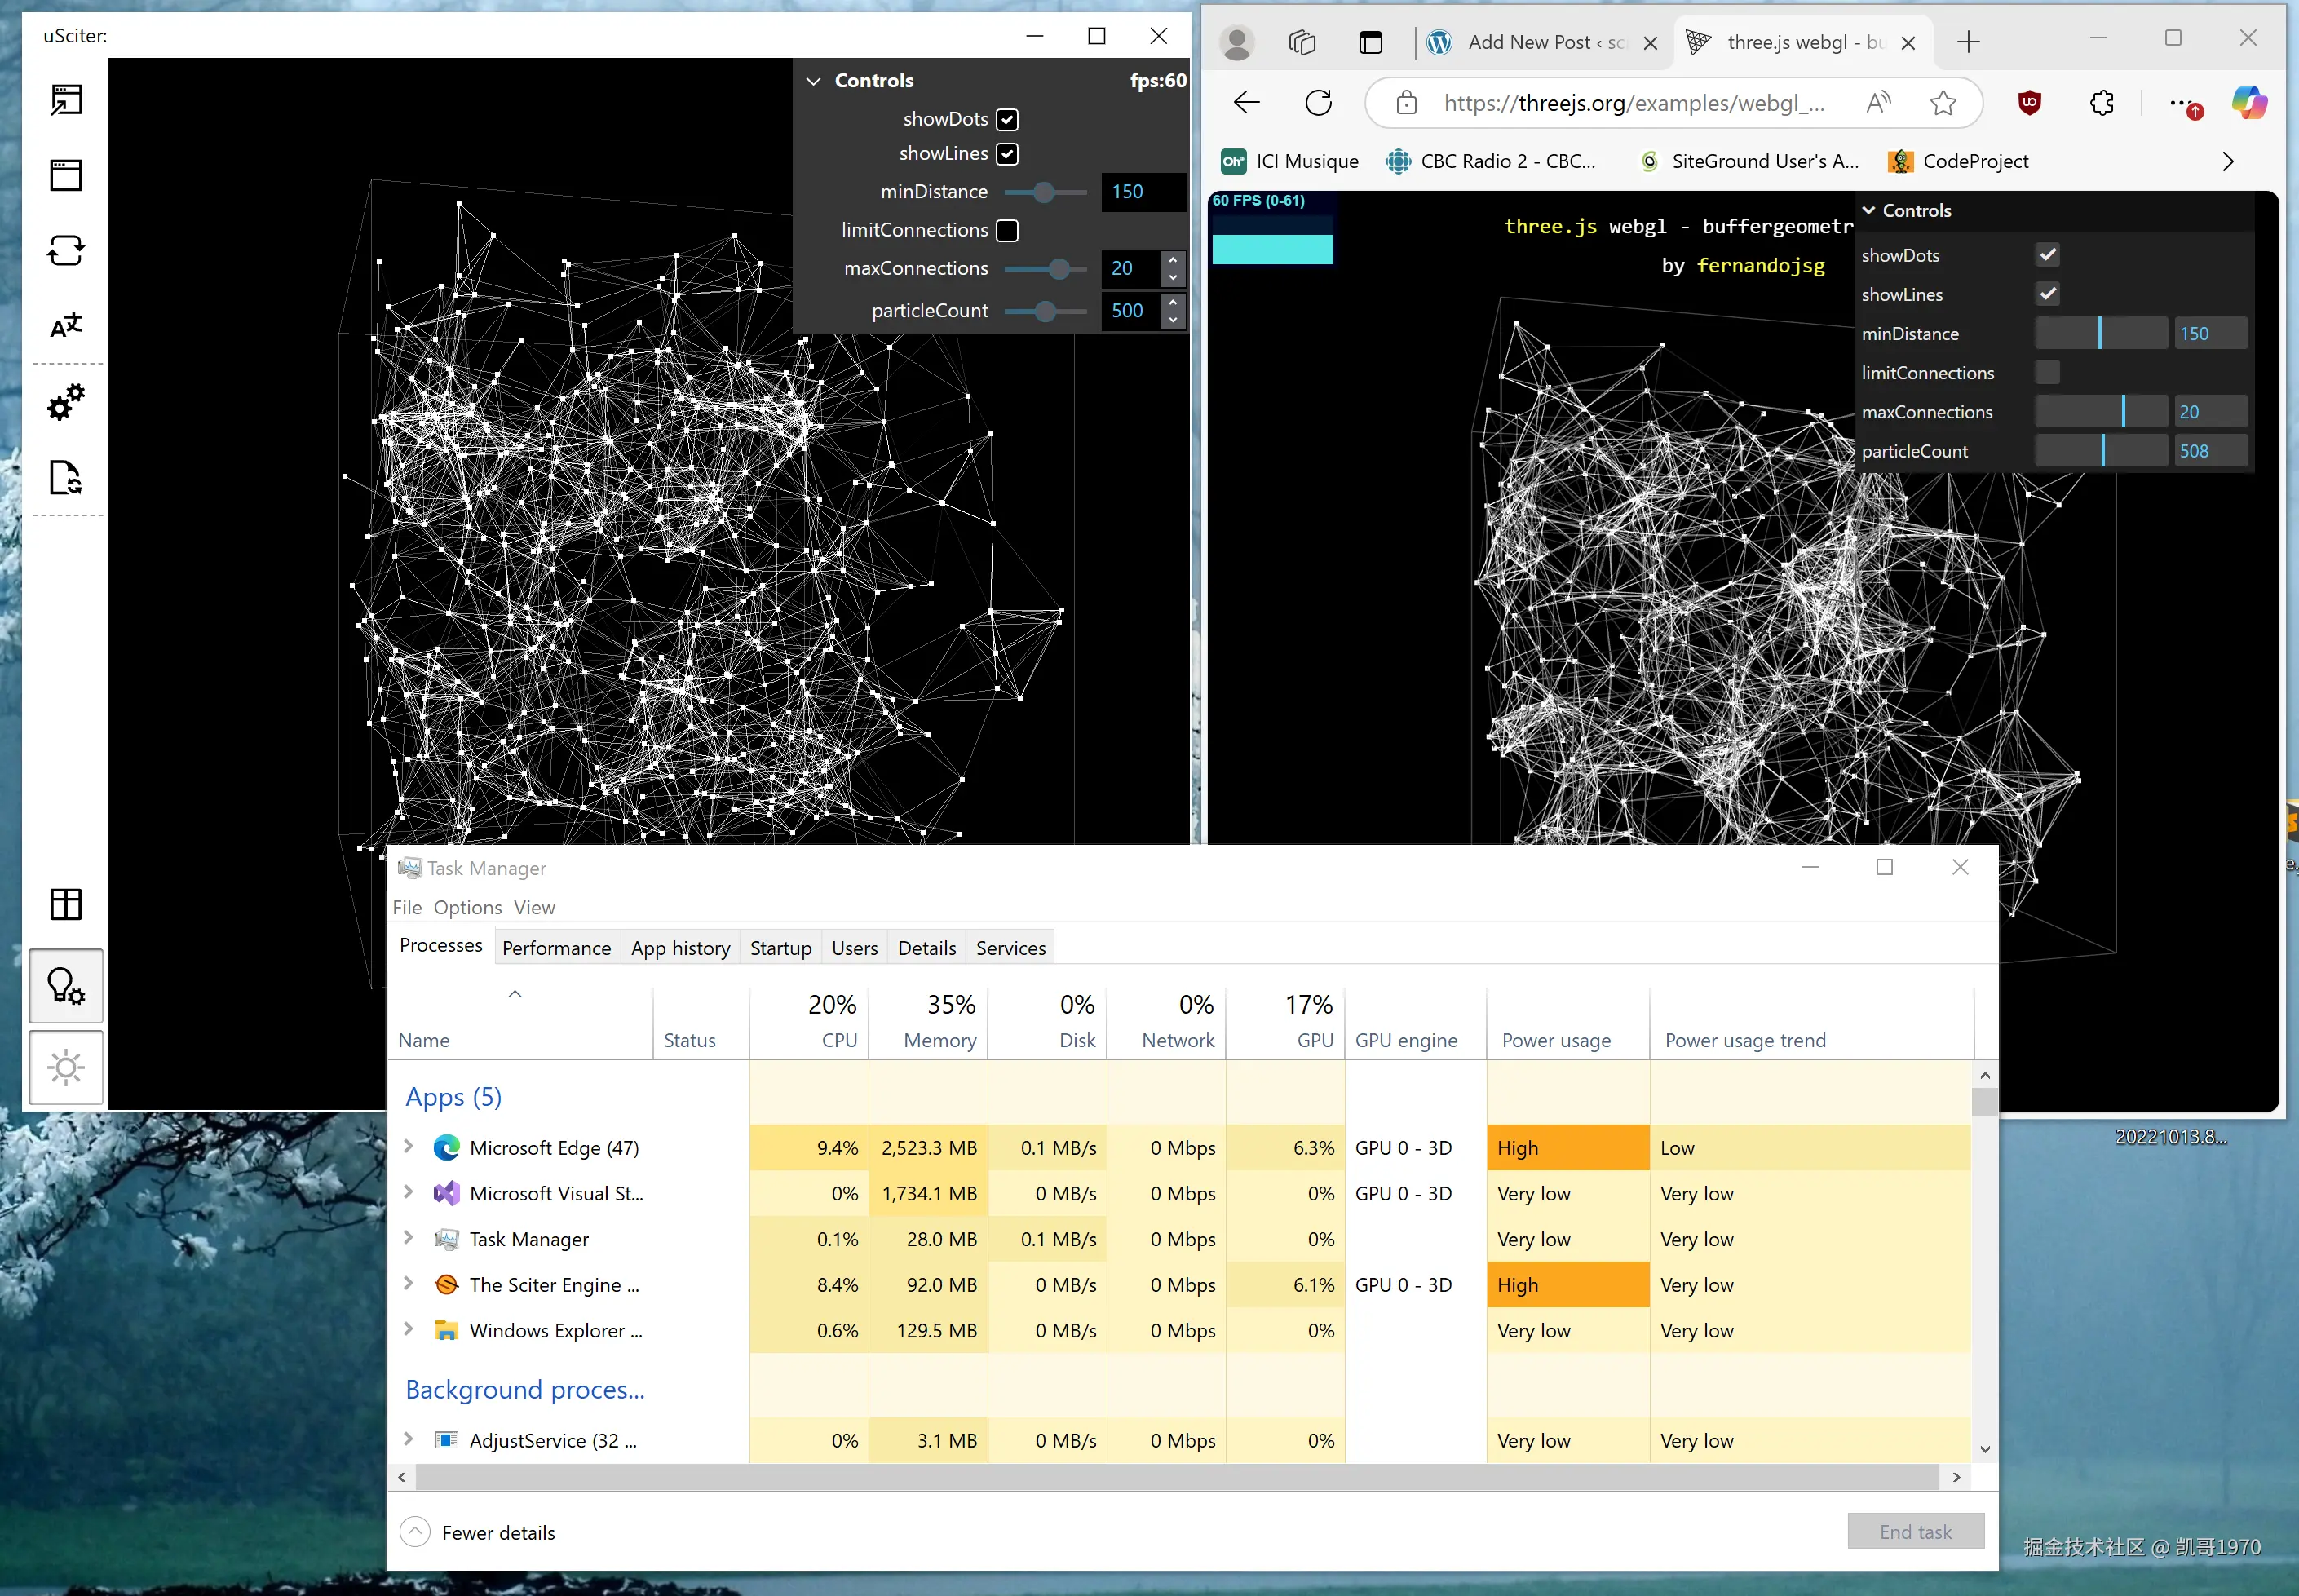The image size is (2299, 1596).
Task: Click the translate icon in uSciter sidebar
Action: [66, 326]
